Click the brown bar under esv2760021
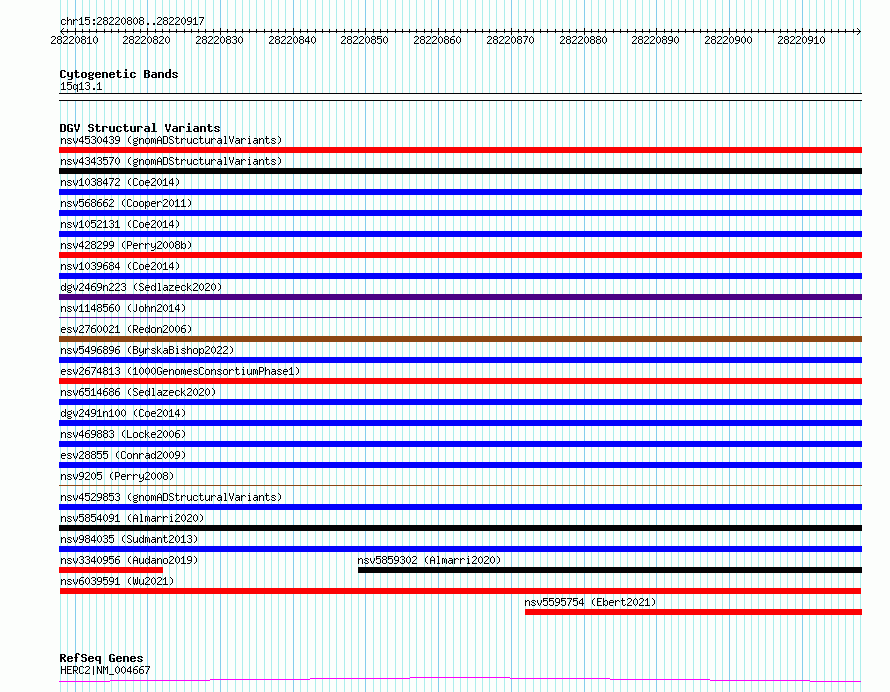Viewport: 890px width, 692px height. (460, 339)
